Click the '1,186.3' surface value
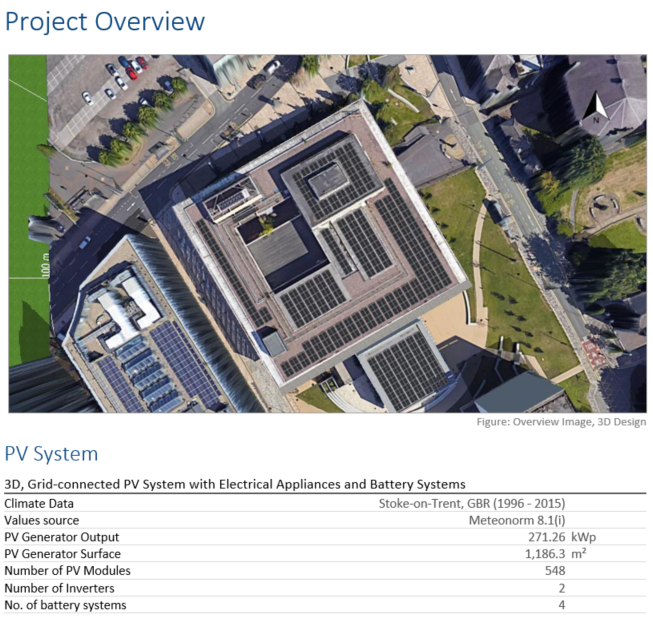Image resolution: width=653 pixels, height=618 pixels. 545,554
